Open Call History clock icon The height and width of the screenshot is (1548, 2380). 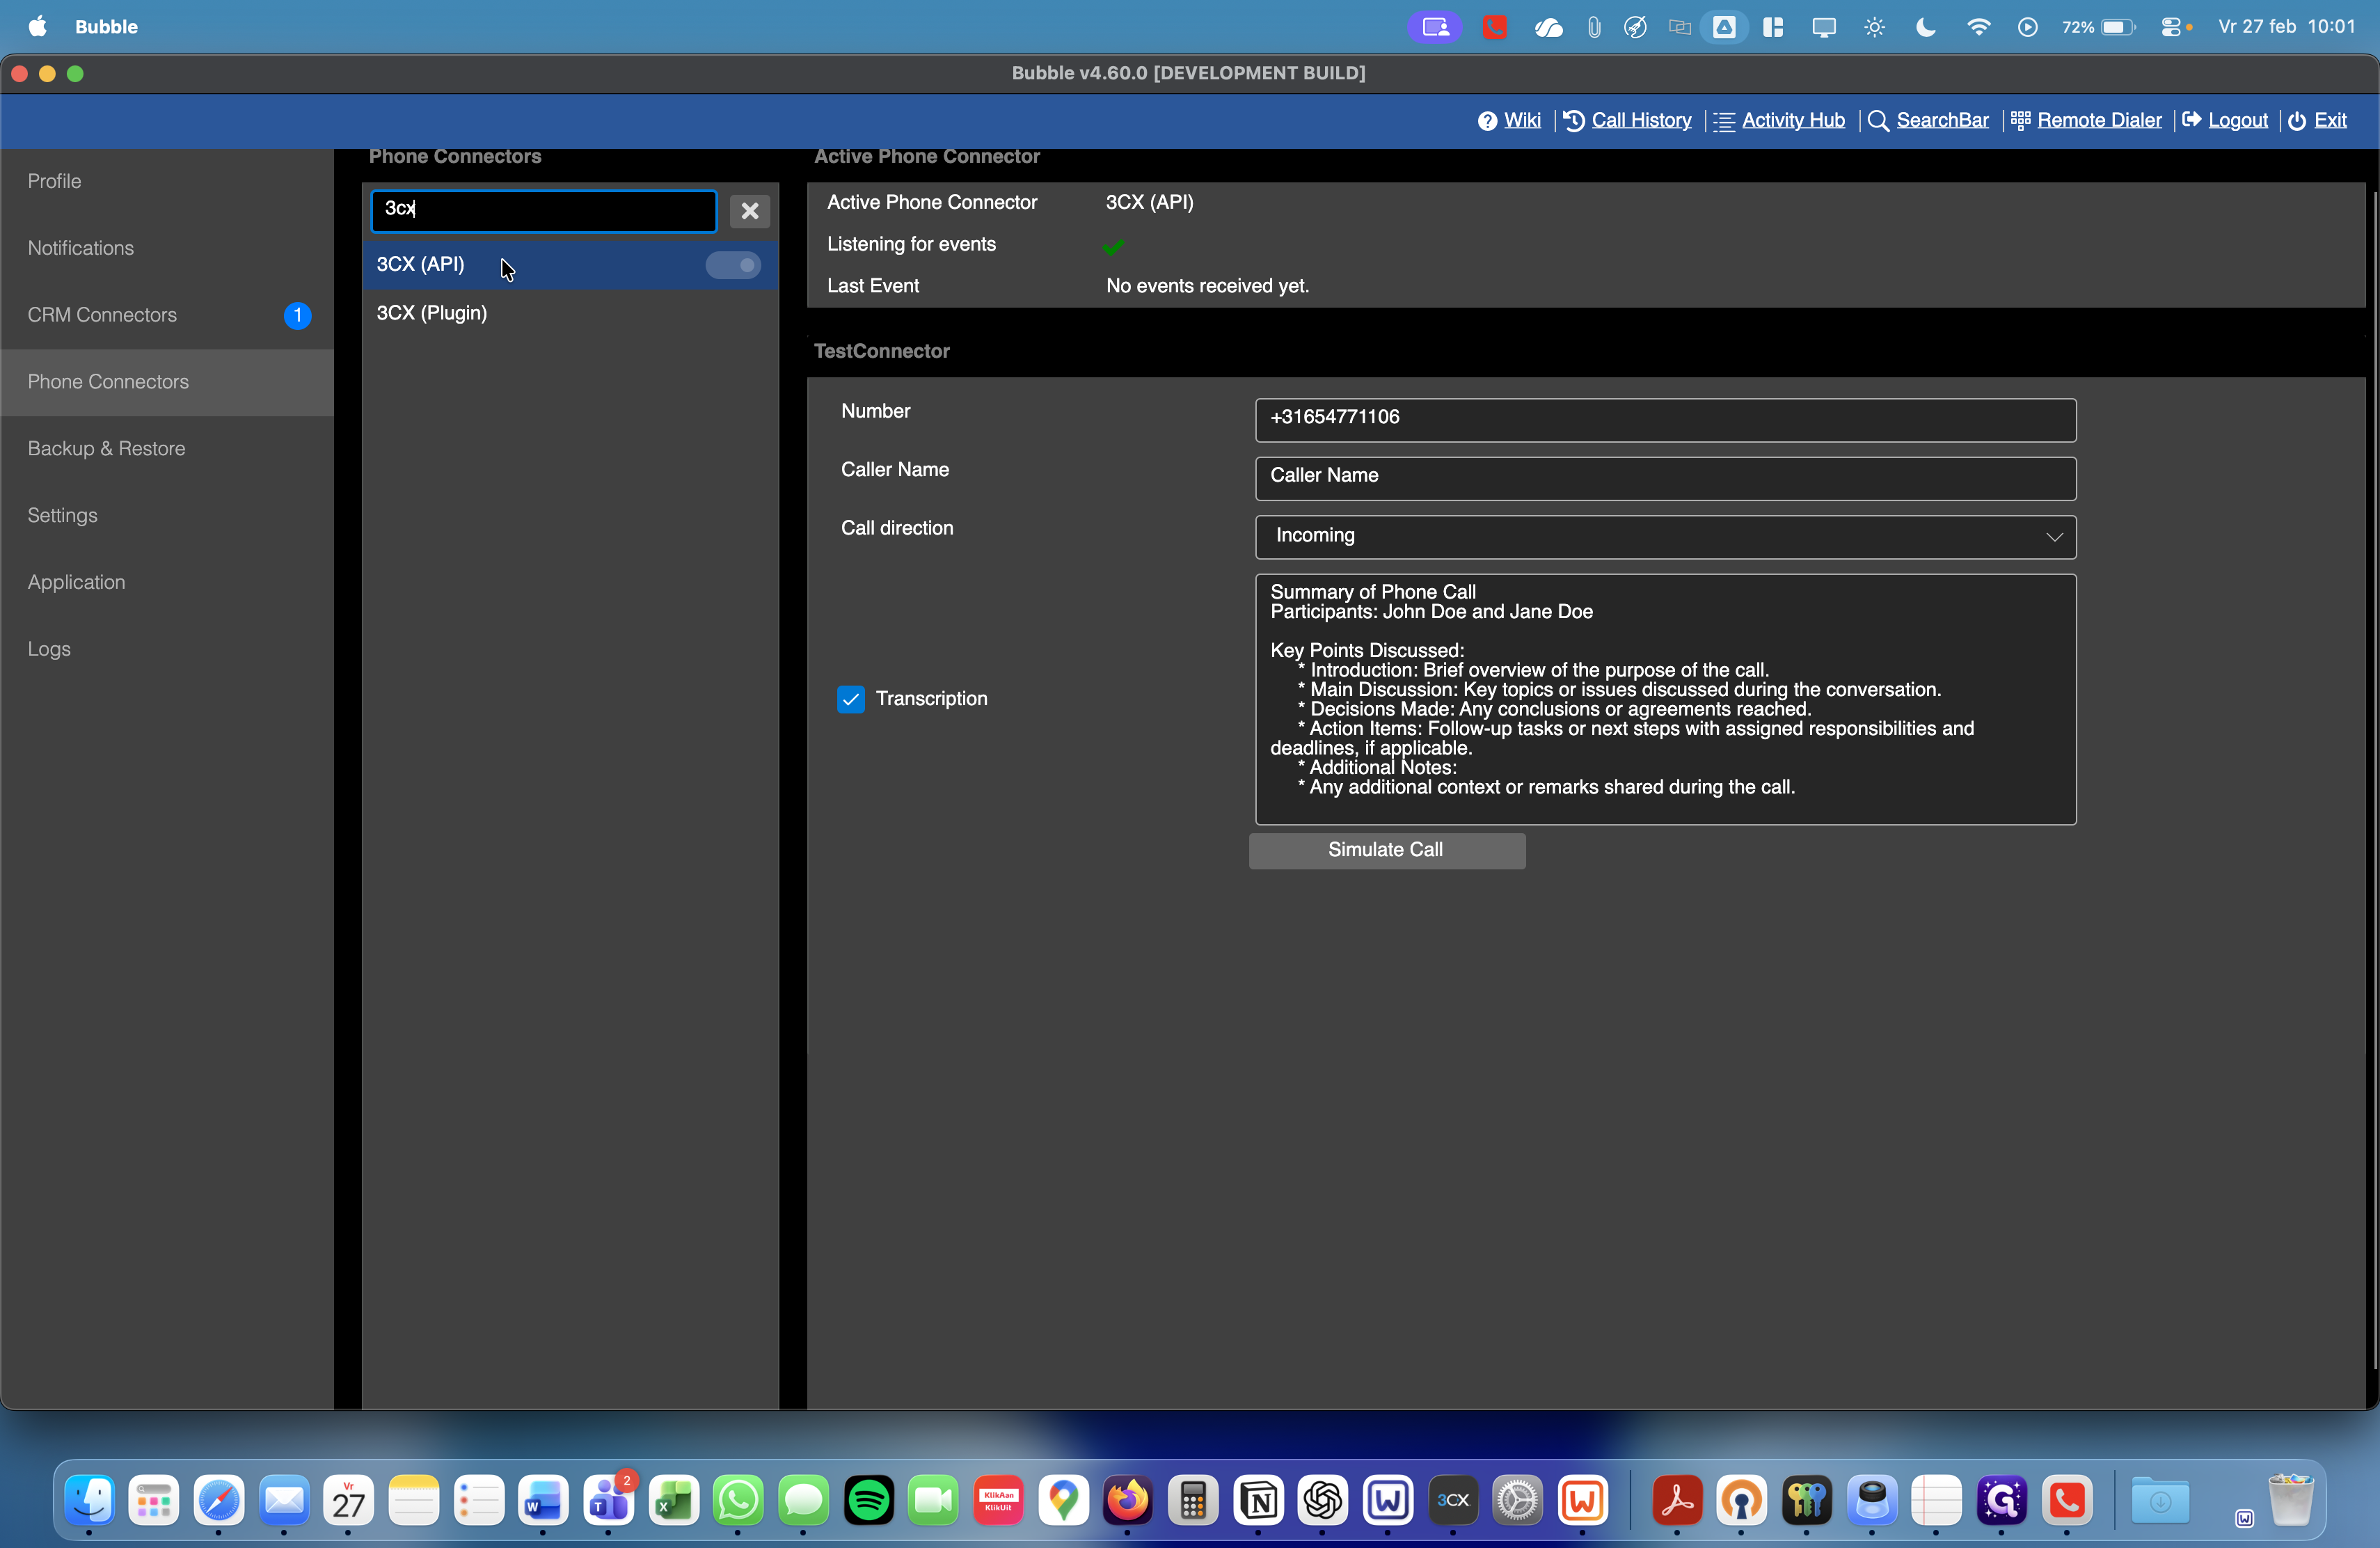[1573, 121]
